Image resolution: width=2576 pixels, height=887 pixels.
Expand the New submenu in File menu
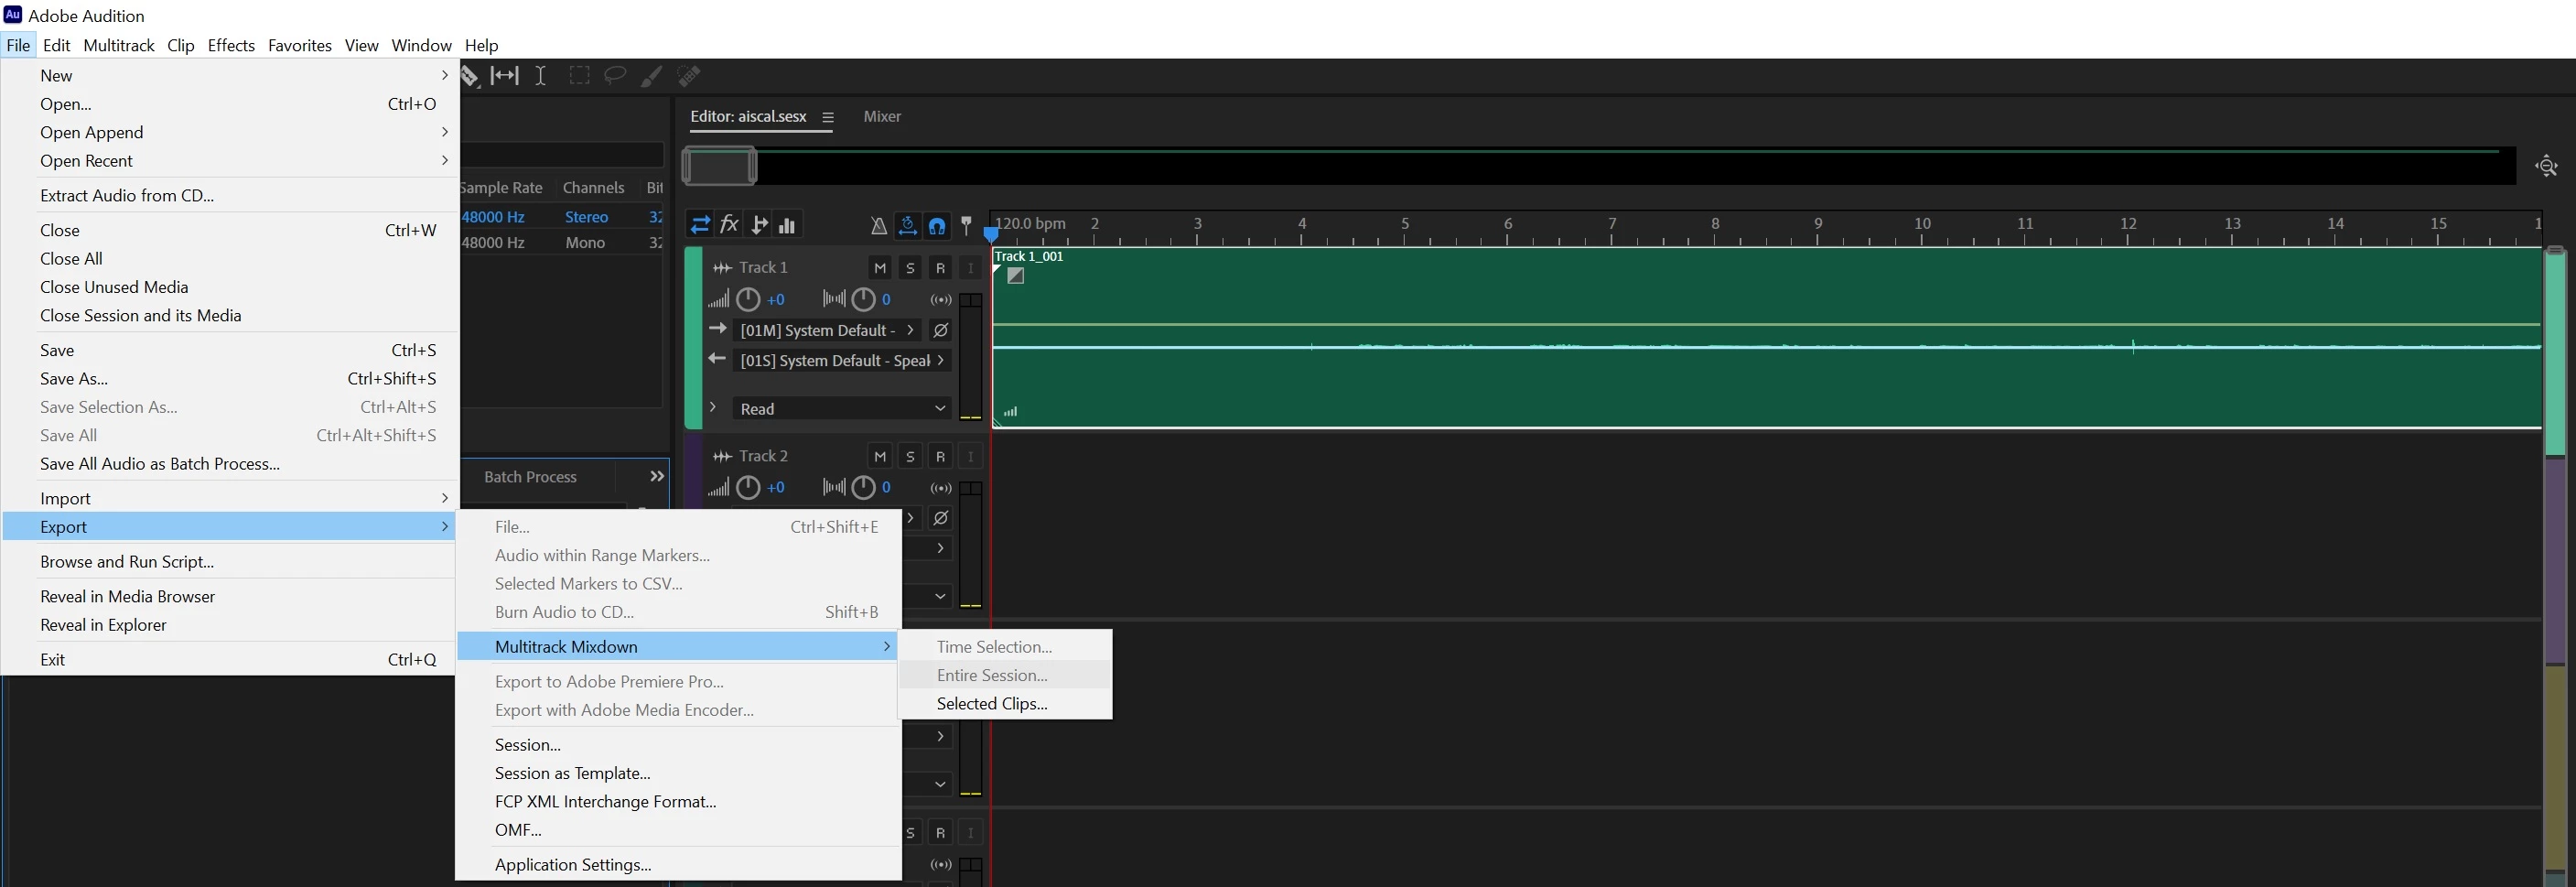click(230, 75)
